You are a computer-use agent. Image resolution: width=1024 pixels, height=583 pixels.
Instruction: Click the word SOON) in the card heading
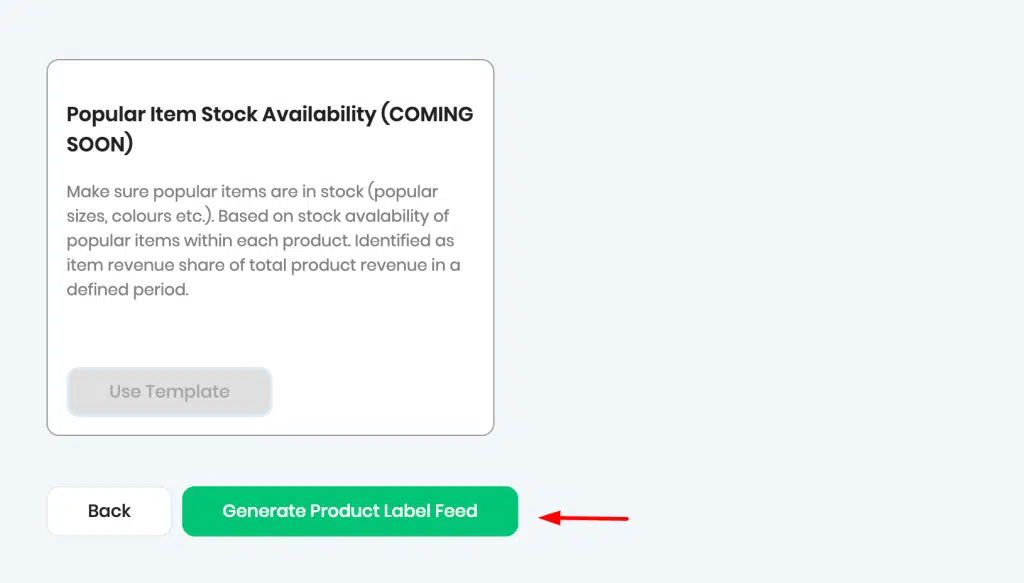point(100,144)
